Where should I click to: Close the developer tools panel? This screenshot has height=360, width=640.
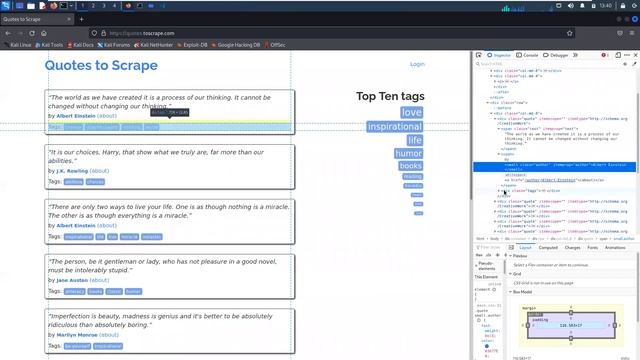[636, 55]
